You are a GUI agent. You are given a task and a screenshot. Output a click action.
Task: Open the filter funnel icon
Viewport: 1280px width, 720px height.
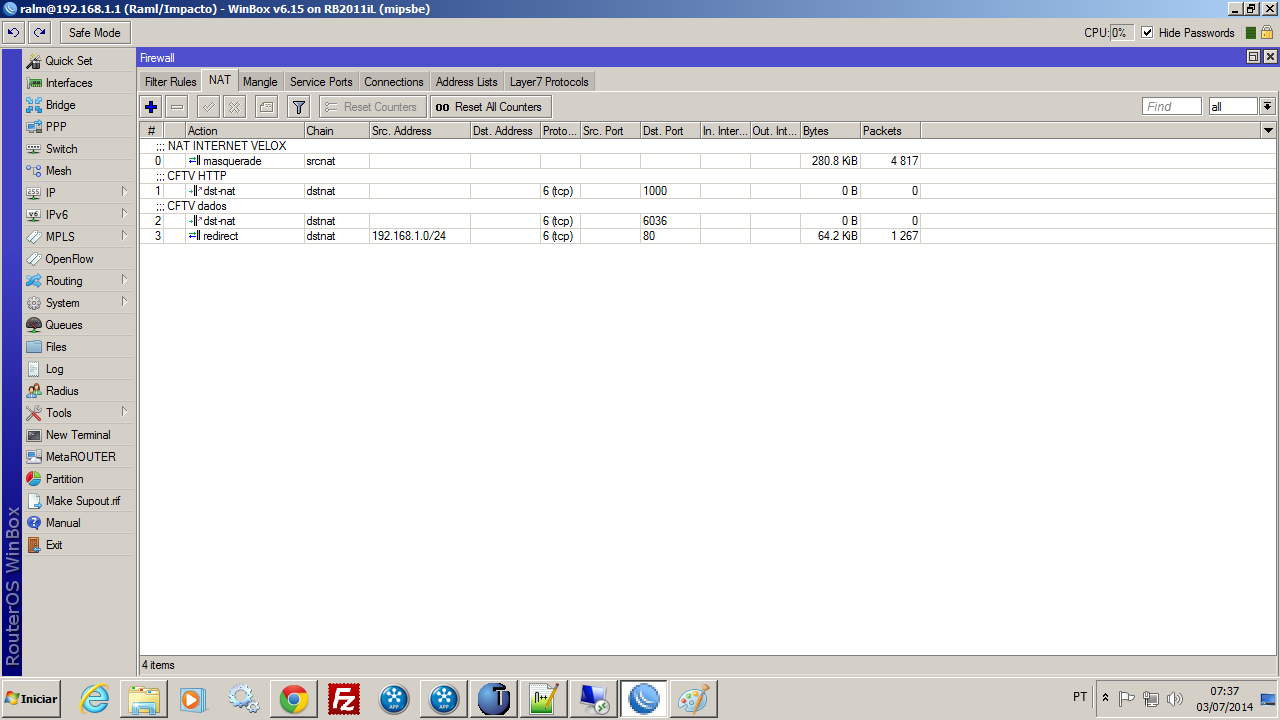tap(298, 107)
